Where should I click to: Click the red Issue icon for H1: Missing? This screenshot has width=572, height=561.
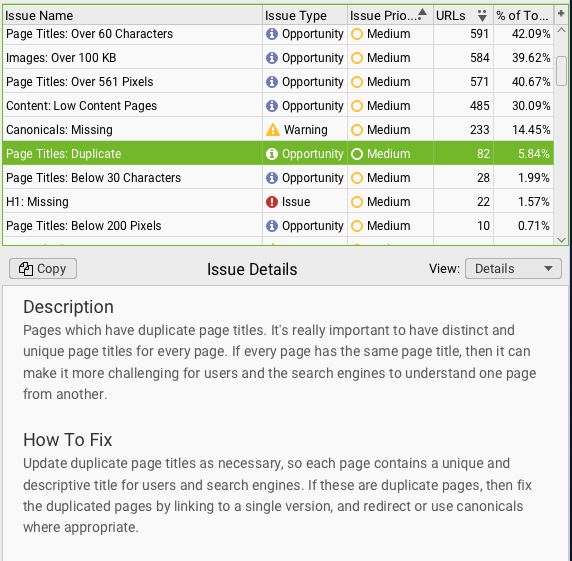pyautogui.click(x=272, y=202)
